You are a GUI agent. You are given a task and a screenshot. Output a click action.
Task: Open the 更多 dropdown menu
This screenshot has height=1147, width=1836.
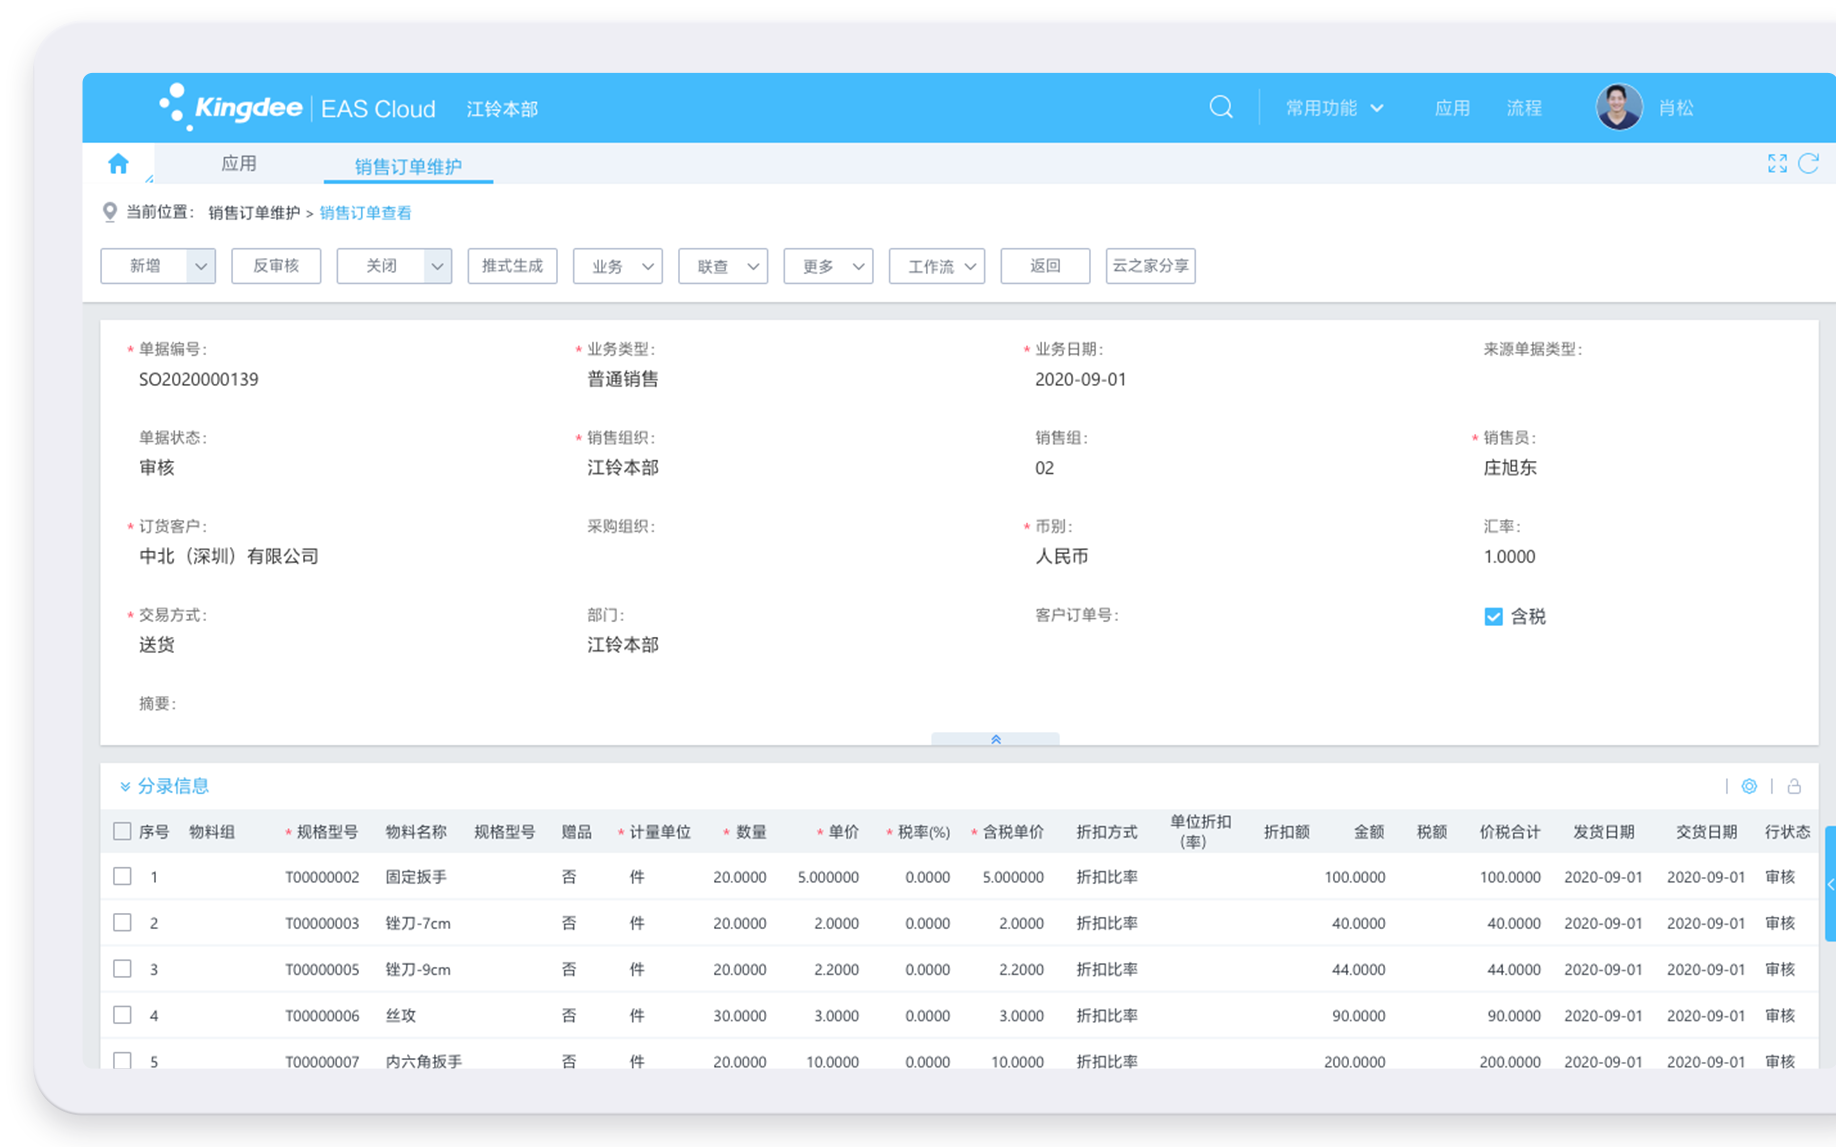828,266
